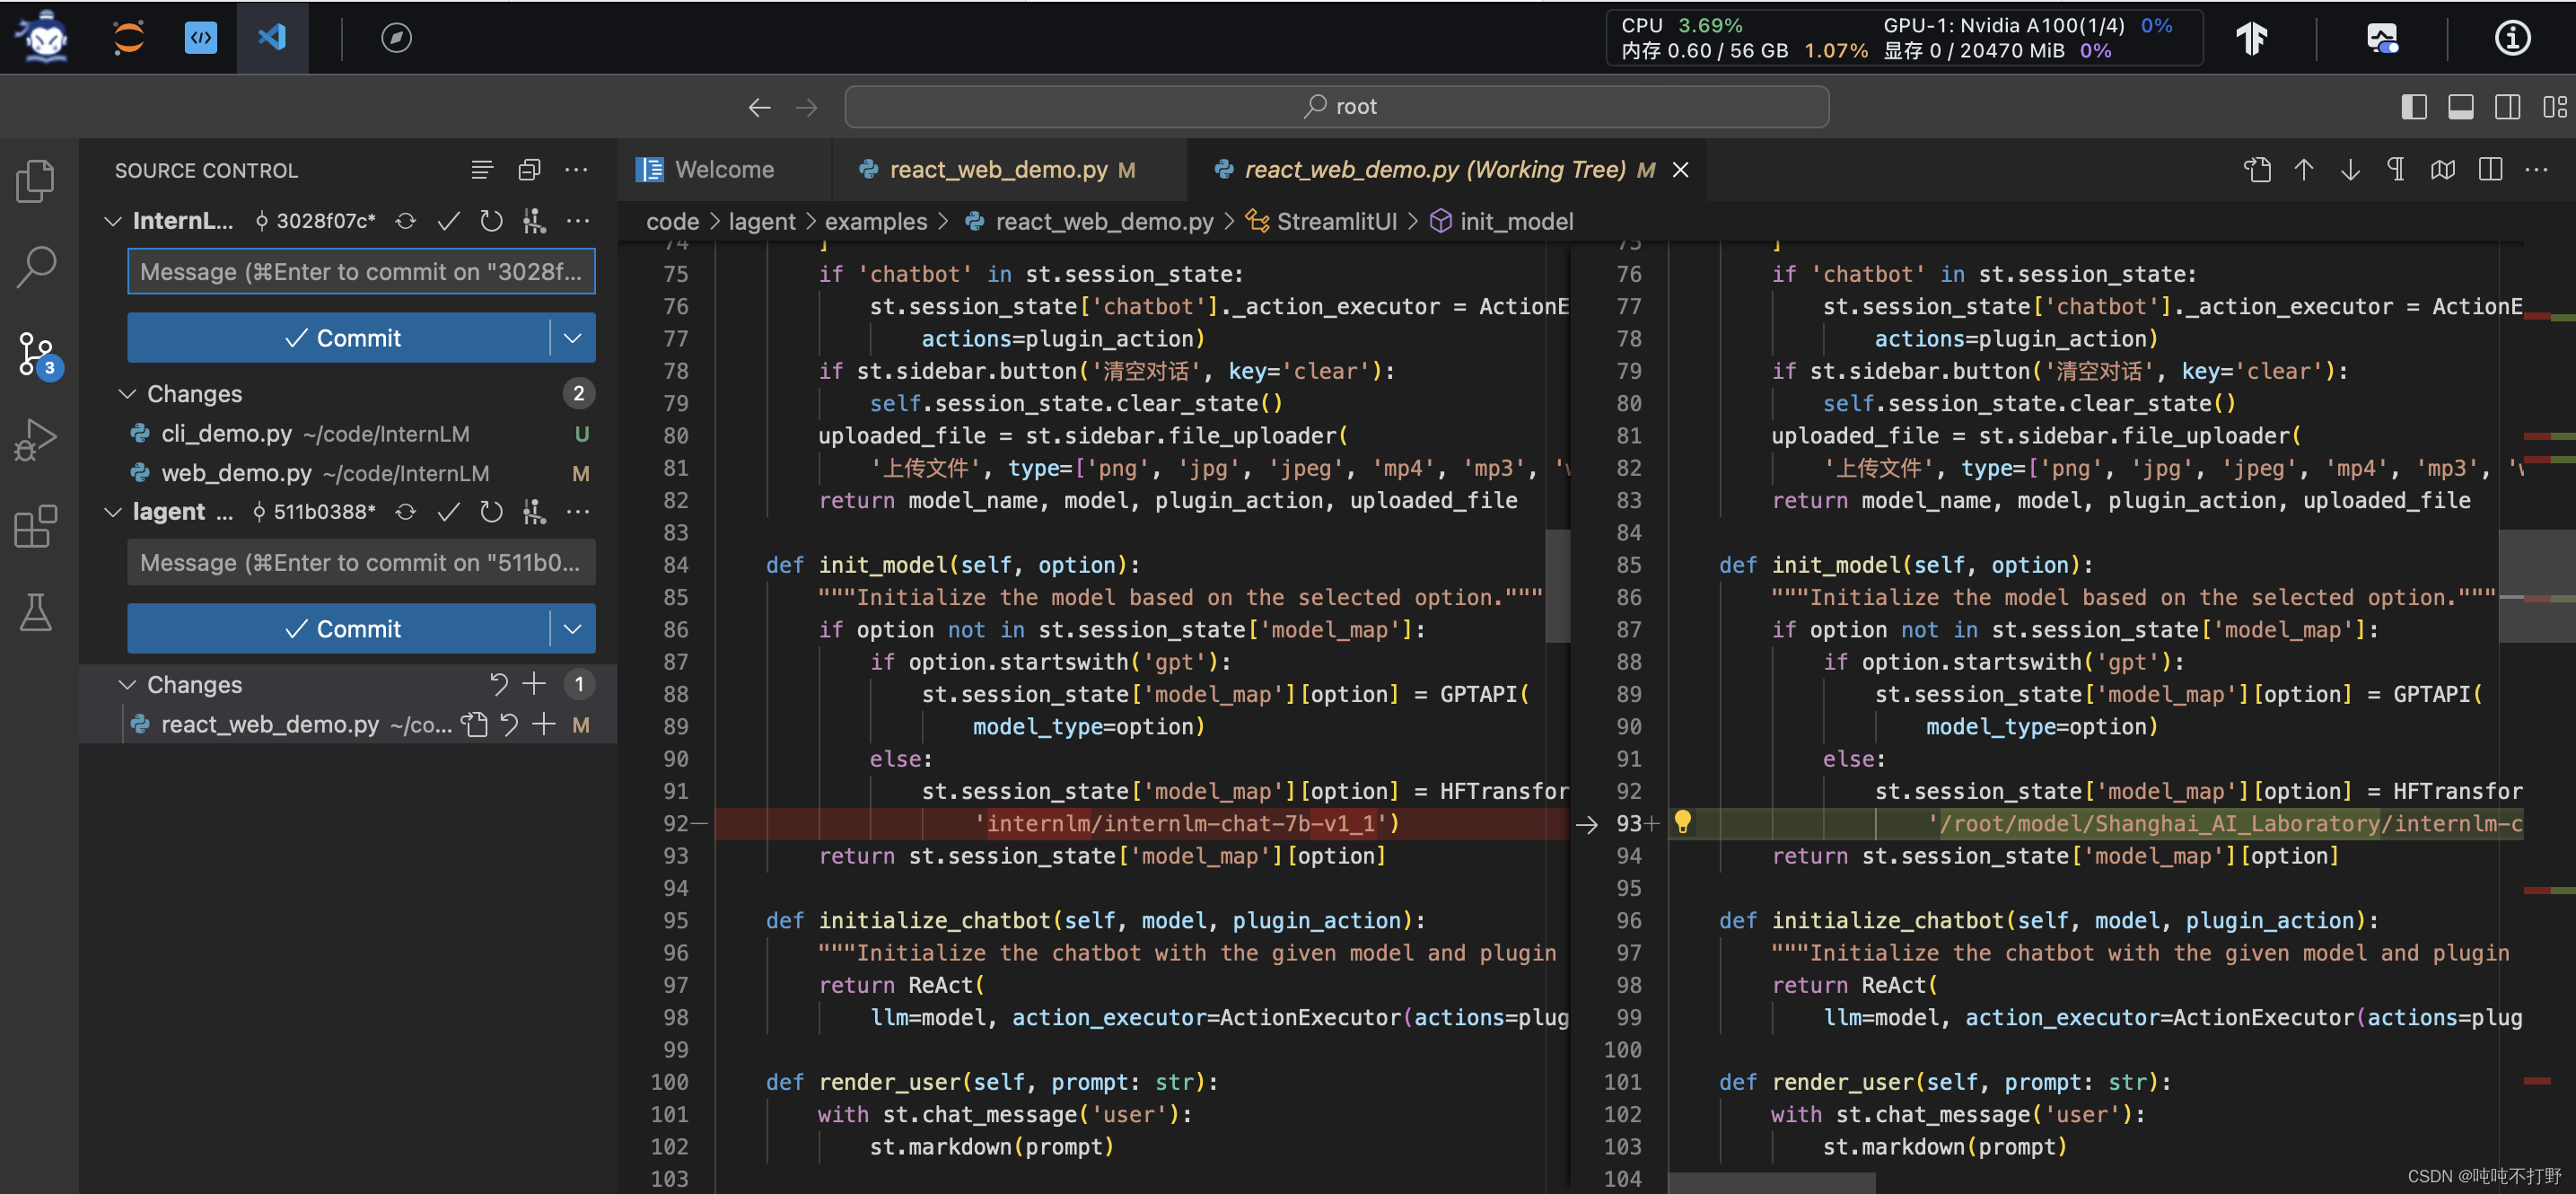
Task: Go to next change down arrow
Action: [2350, 170]
